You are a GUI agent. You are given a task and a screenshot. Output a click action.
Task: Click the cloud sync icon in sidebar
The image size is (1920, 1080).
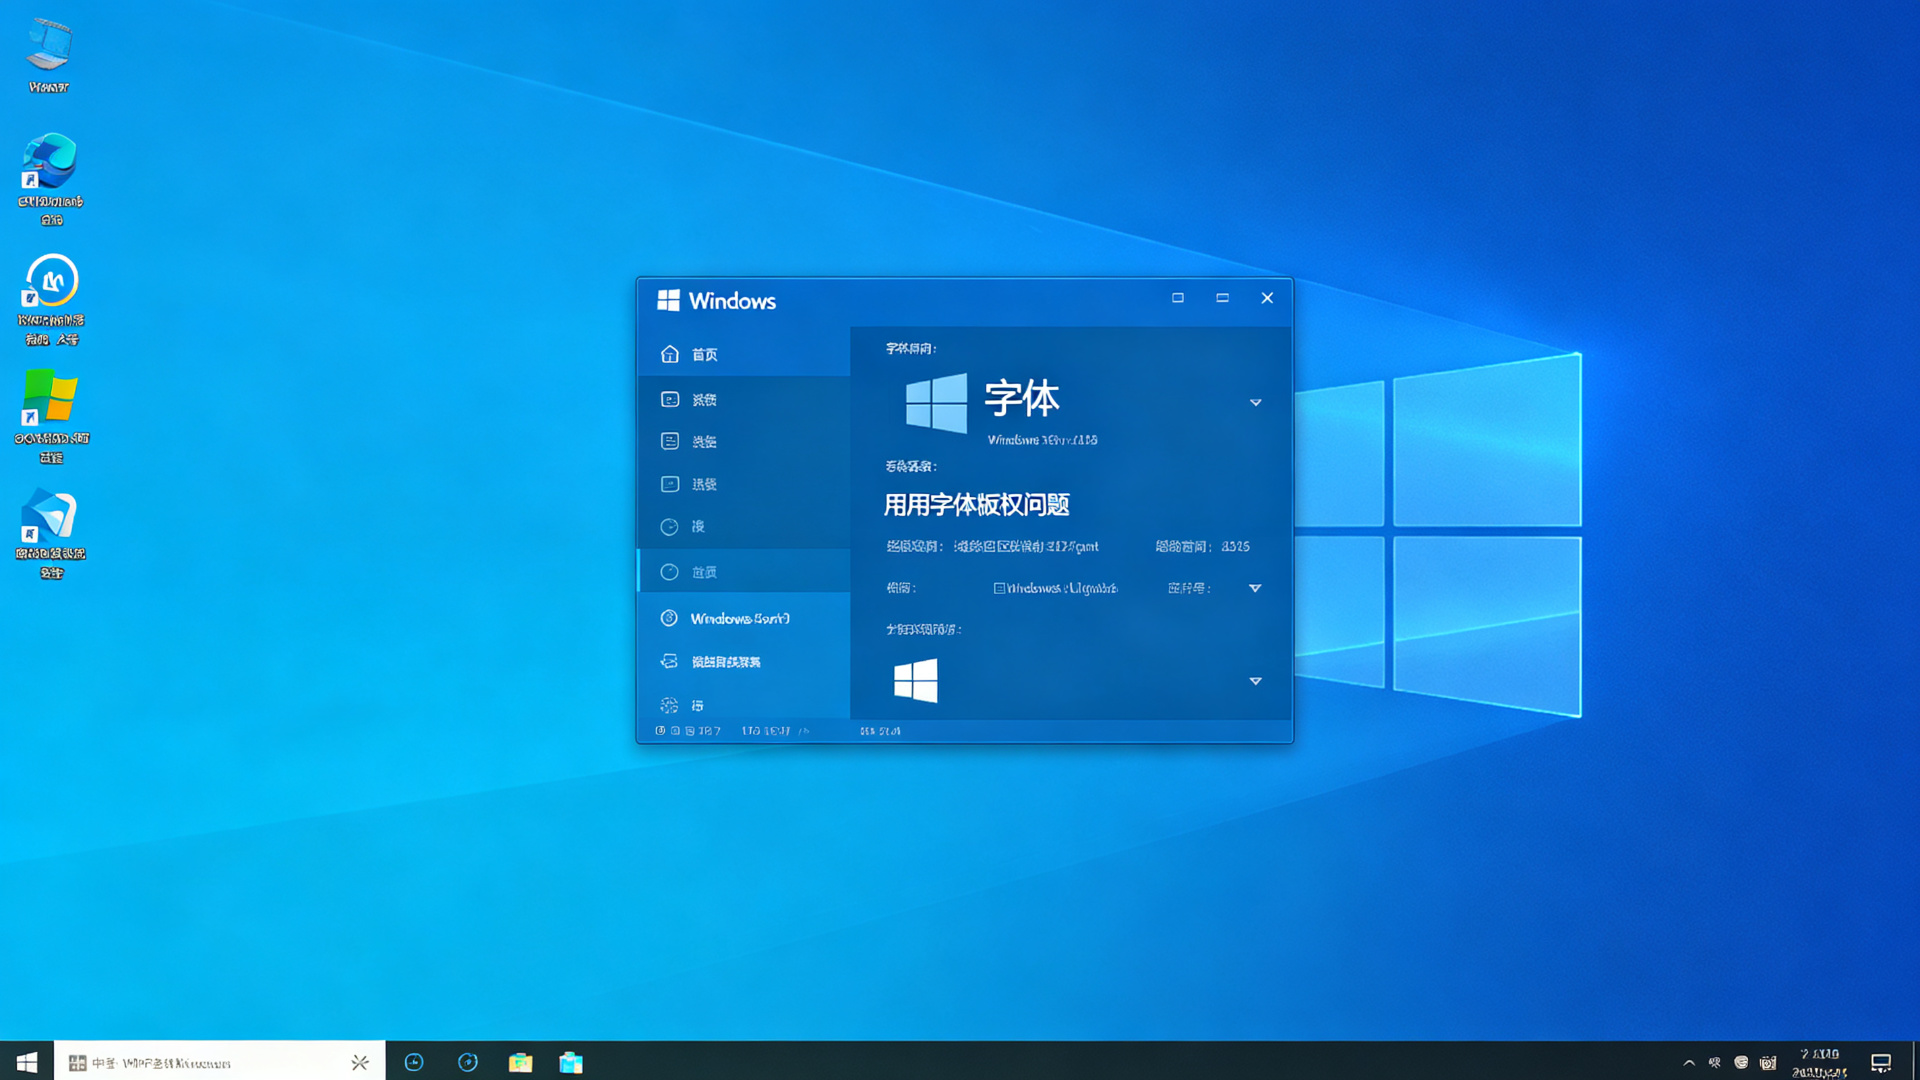coord(669,661)
